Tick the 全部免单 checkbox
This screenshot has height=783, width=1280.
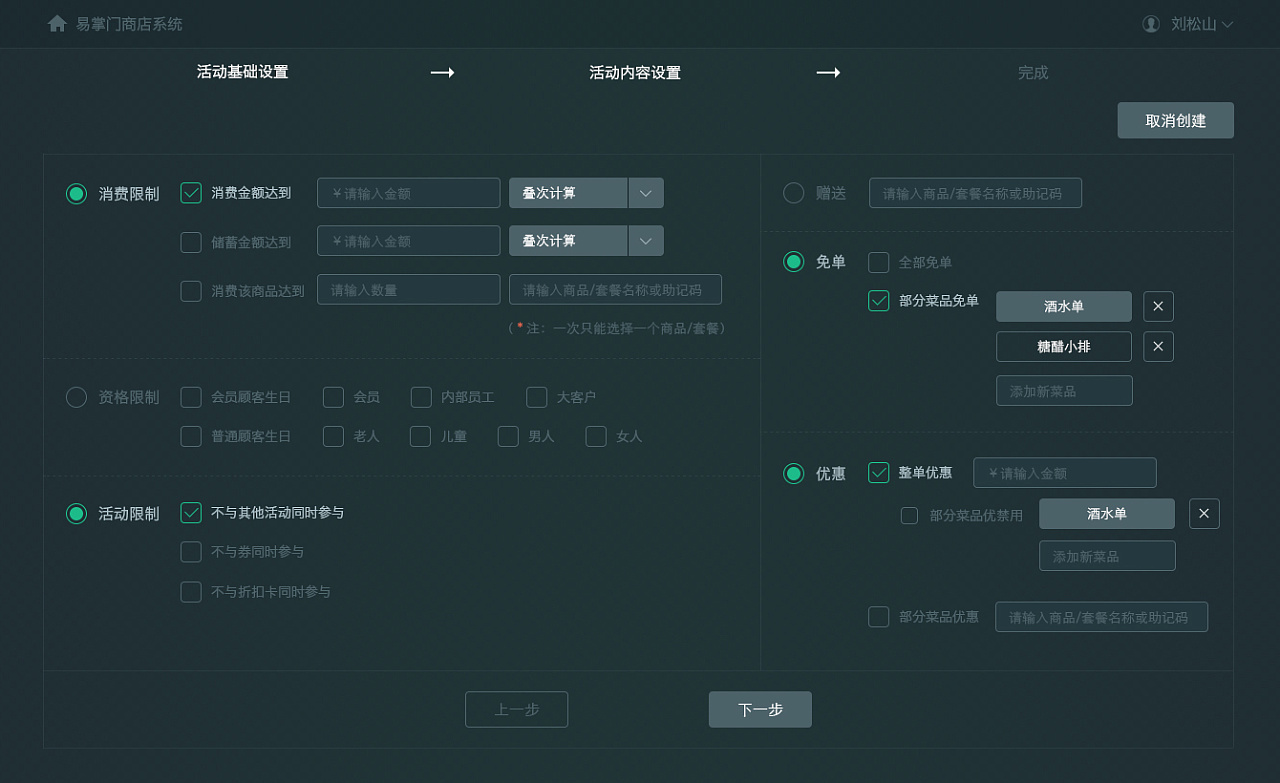(x=878, y=262)
